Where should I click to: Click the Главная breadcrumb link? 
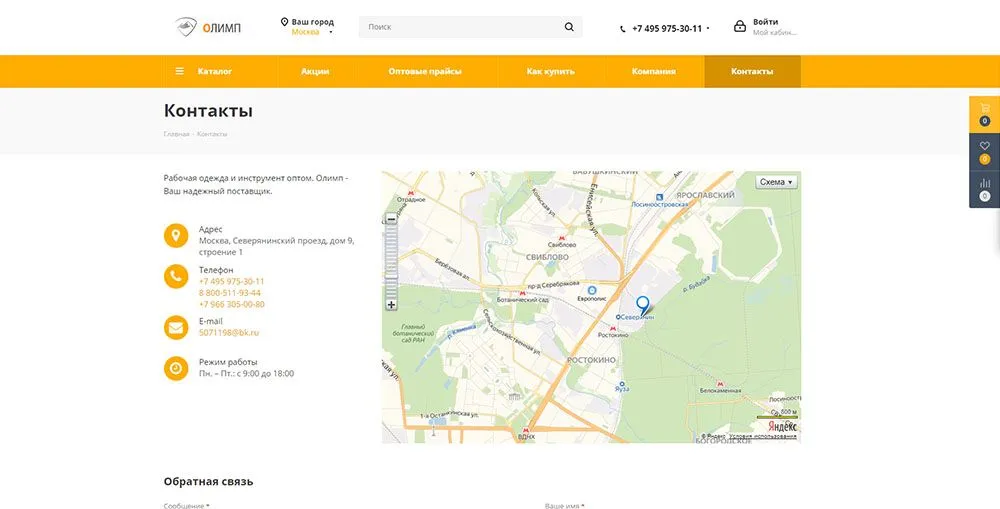(x=176, y=134)
